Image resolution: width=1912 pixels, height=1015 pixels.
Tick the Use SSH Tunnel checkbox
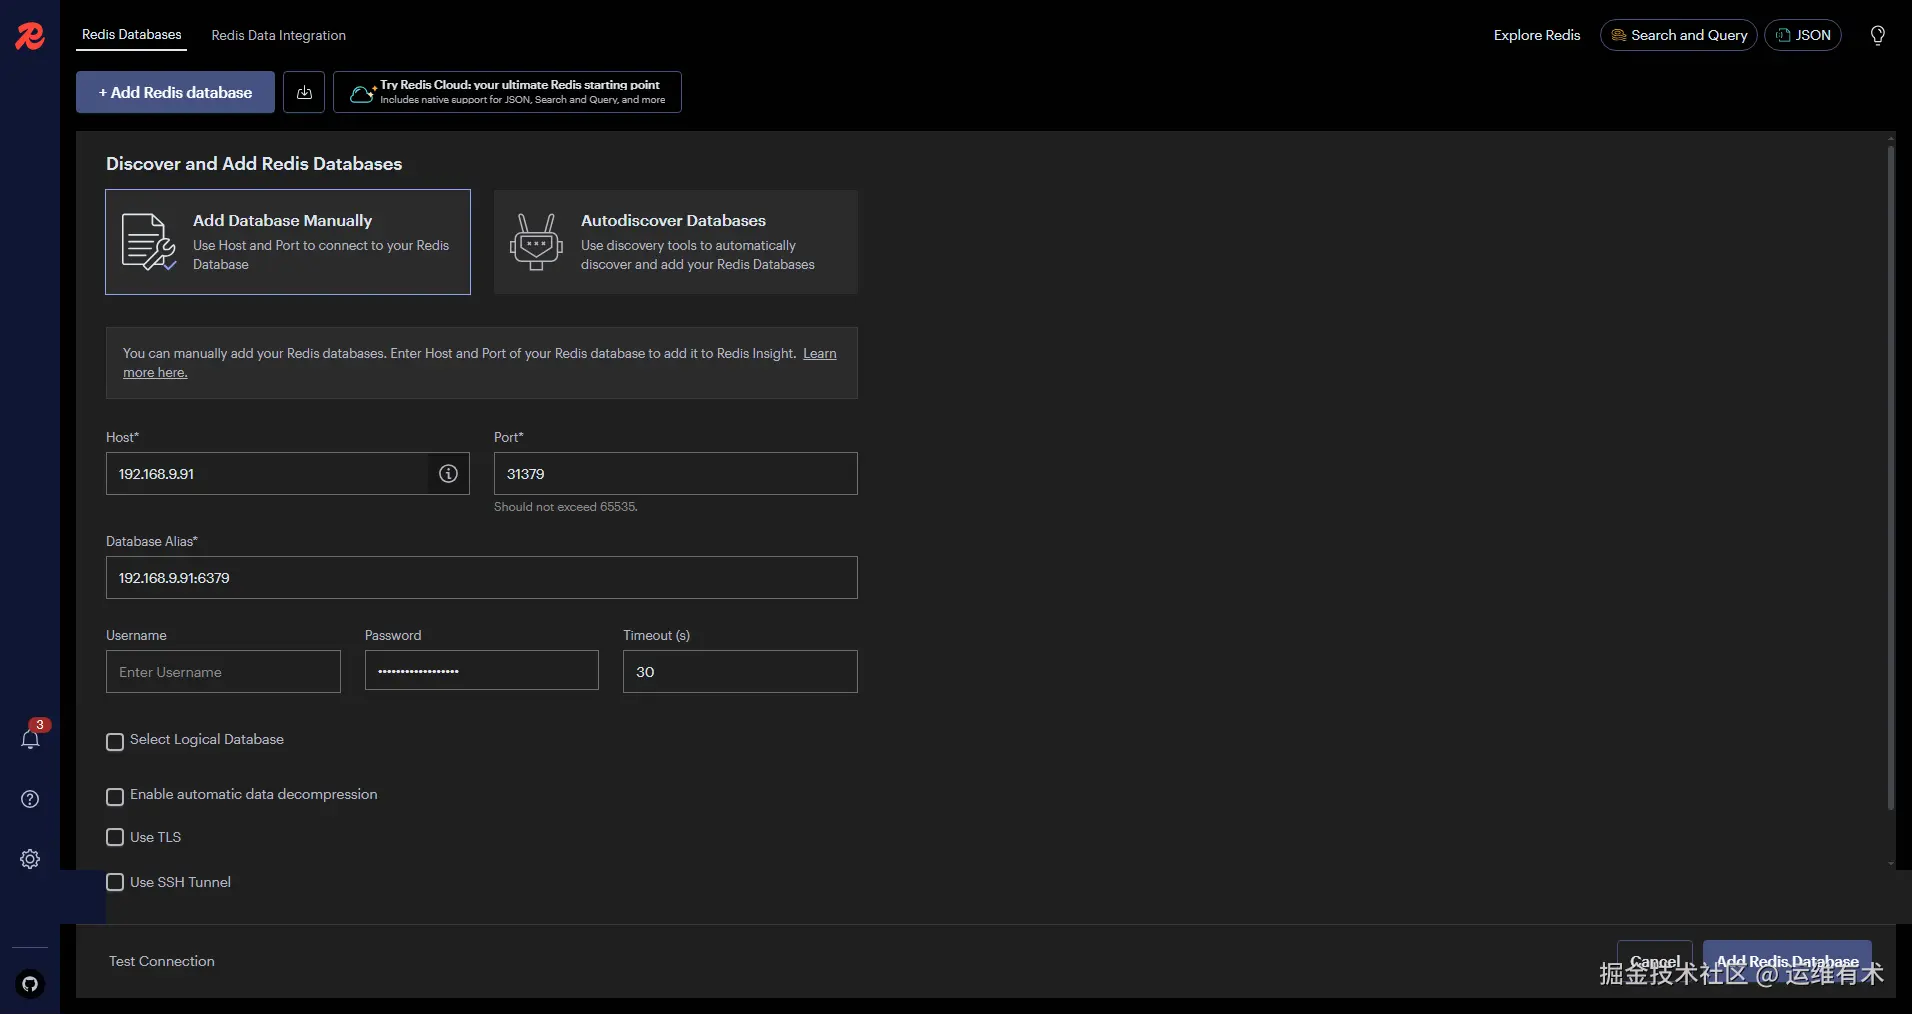click(115, 882)
